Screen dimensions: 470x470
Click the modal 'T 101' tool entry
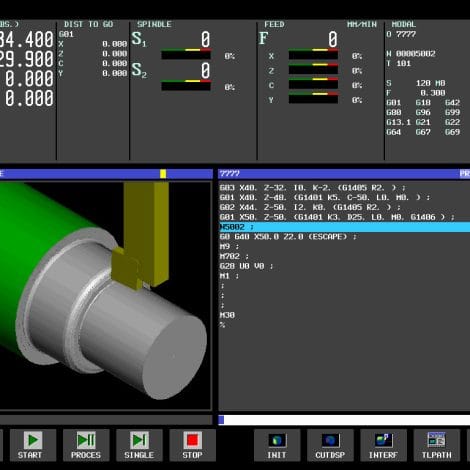[399, 64]
